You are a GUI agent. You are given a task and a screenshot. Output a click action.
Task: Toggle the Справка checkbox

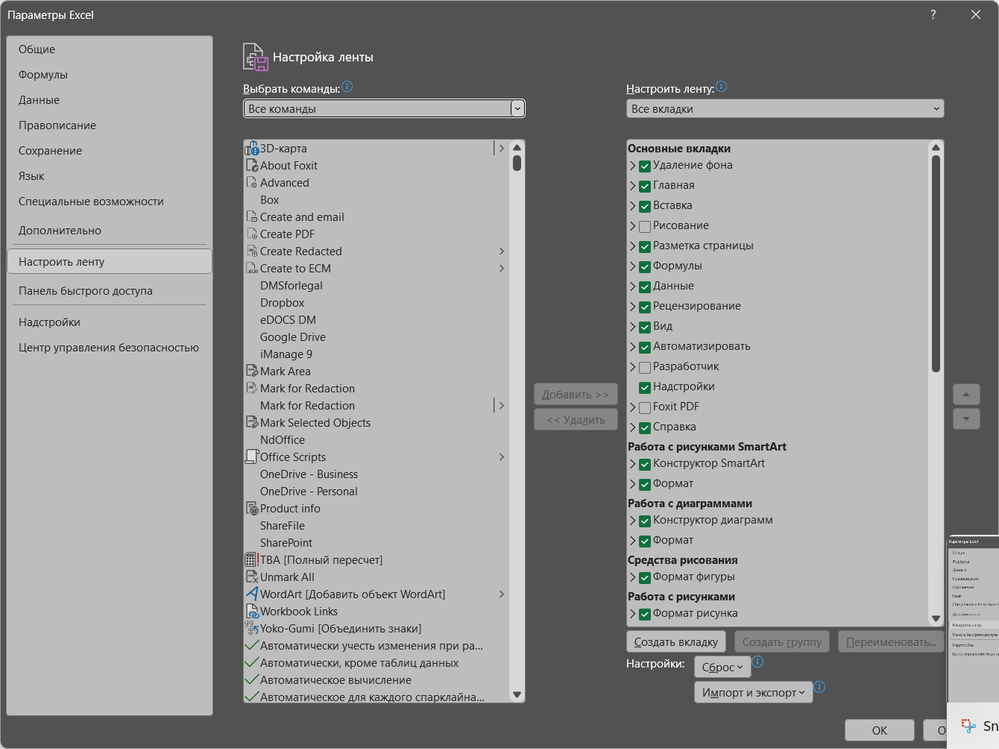pos(645,427)
